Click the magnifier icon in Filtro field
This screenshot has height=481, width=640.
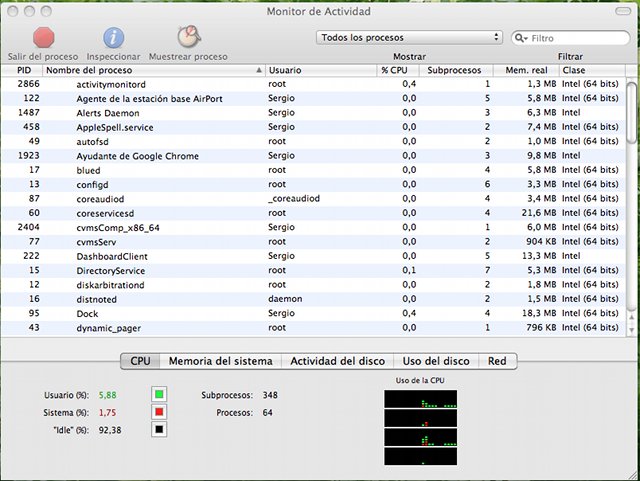point(522,38)
